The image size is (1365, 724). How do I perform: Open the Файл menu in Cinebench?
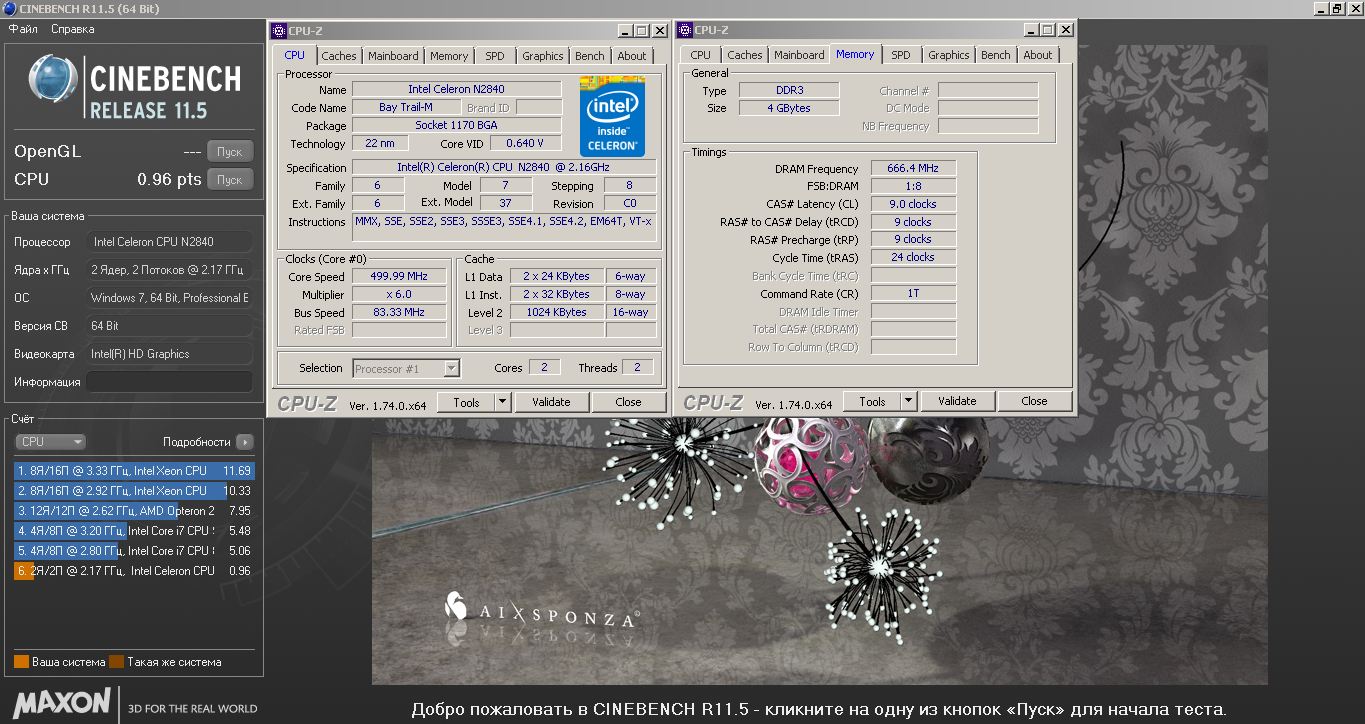tap(23, 29)
